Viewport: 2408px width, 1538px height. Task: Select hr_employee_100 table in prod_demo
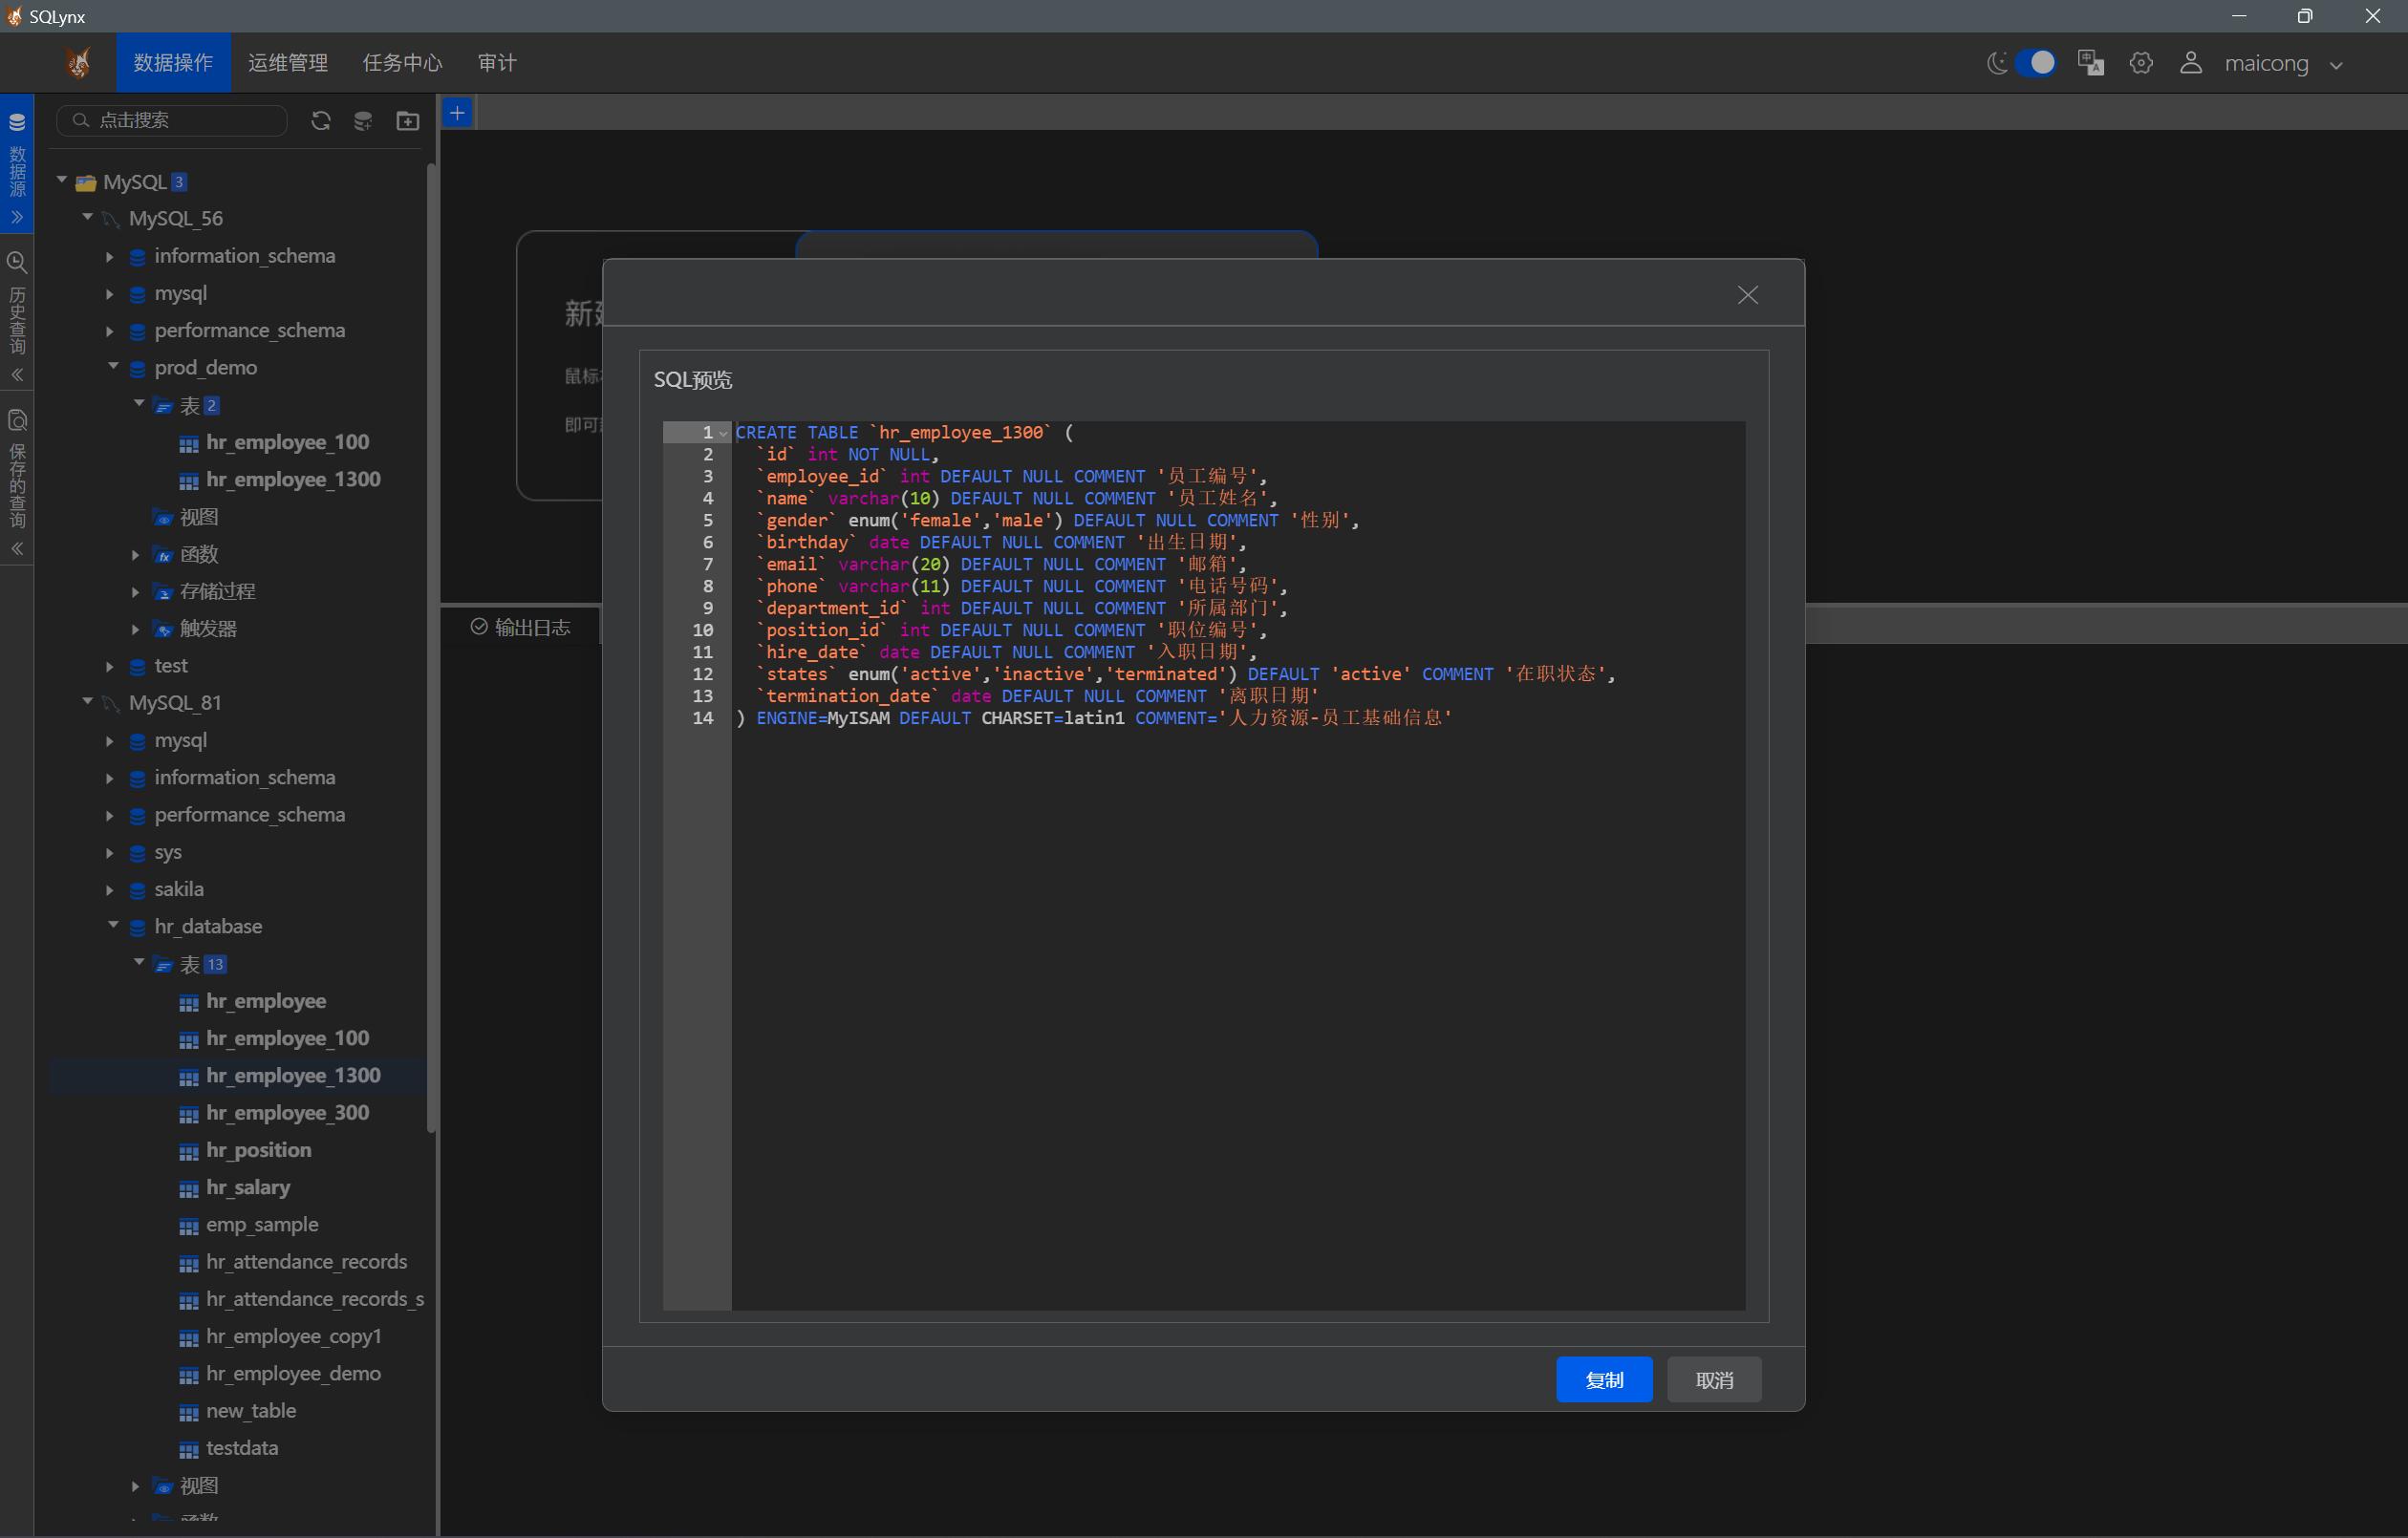point(287,442)
